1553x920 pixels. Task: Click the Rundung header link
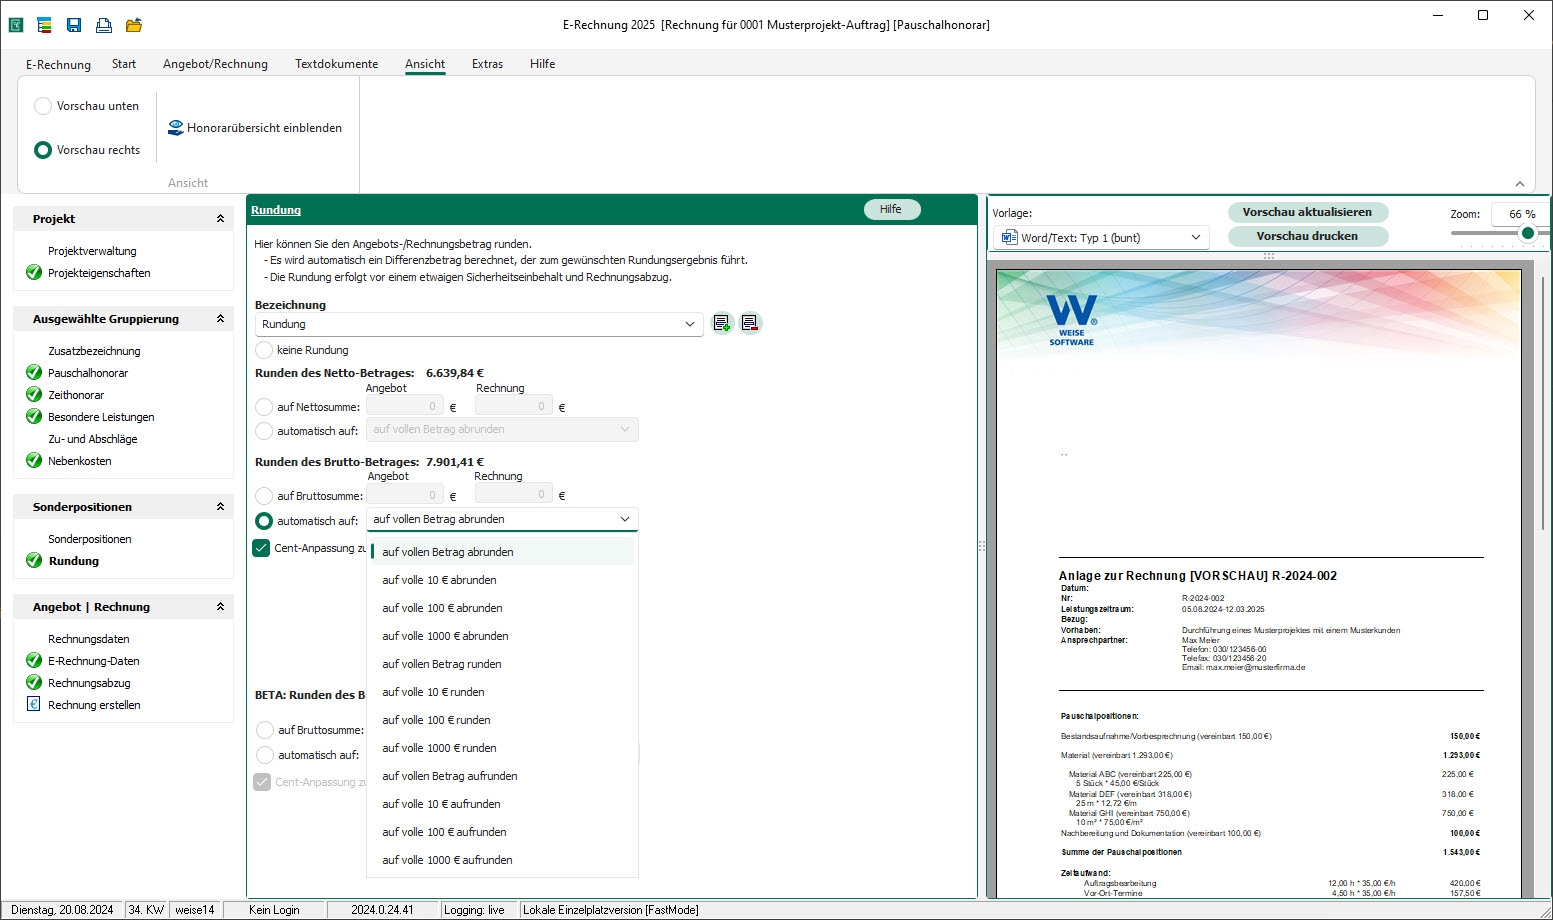click(276, 210)
